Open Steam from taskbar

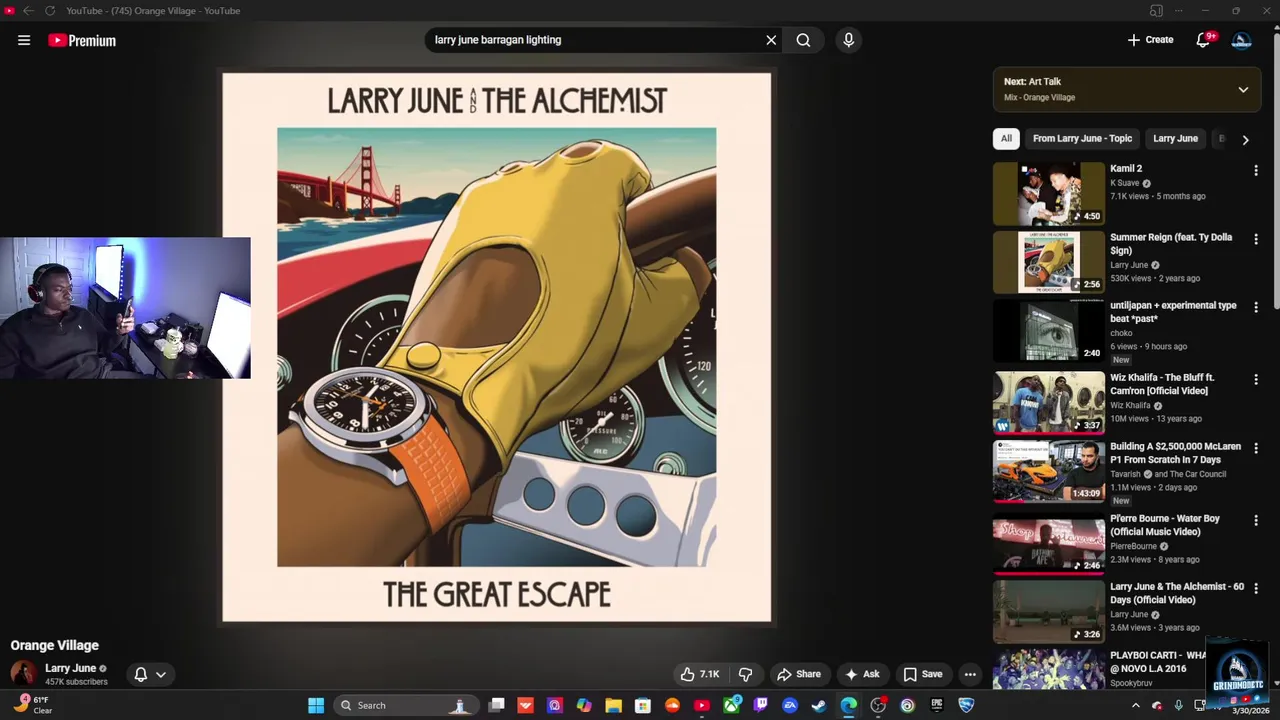pyautogui.click(x=819, y=705)
